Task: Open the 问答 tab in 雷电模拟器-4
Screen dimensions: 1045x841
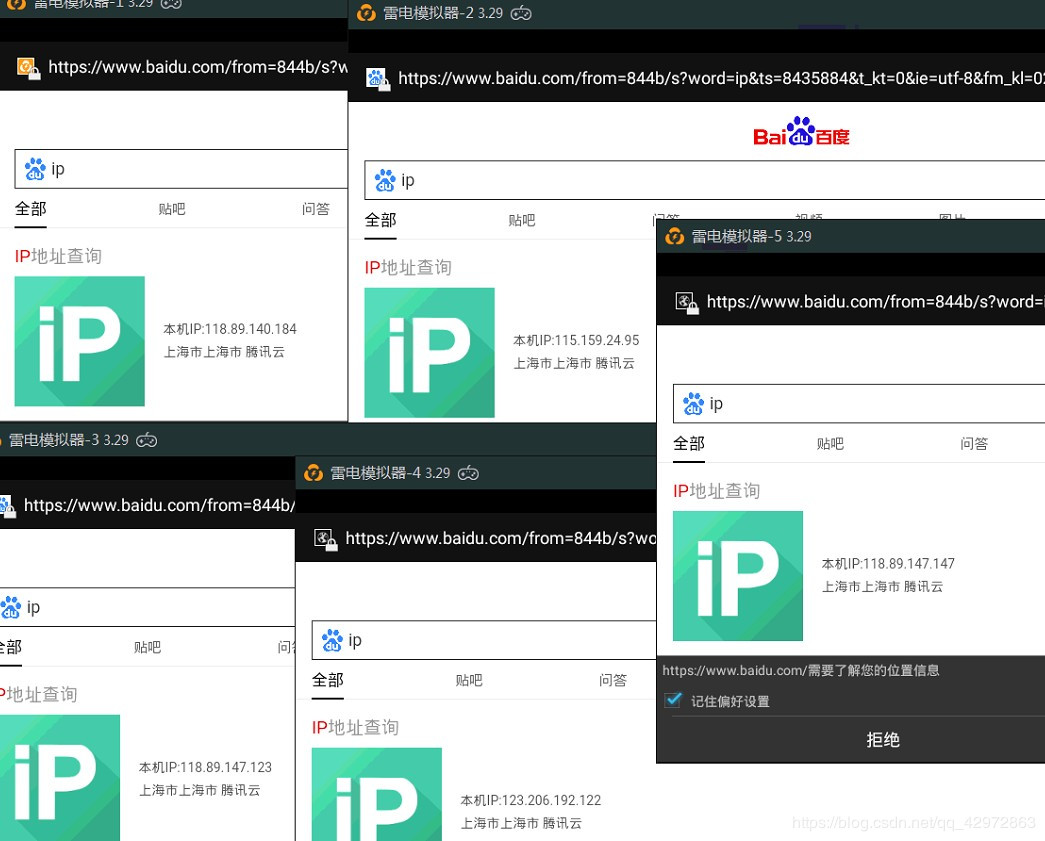Action: pyautogui.click(x=613, y=680)
